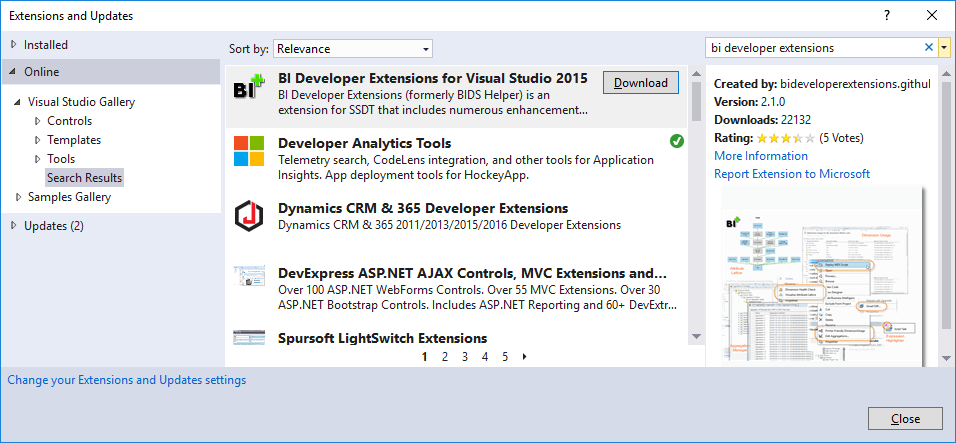Expand the Installed section
The height and width of the screenshot is (443, 956).
pos(14,44)
